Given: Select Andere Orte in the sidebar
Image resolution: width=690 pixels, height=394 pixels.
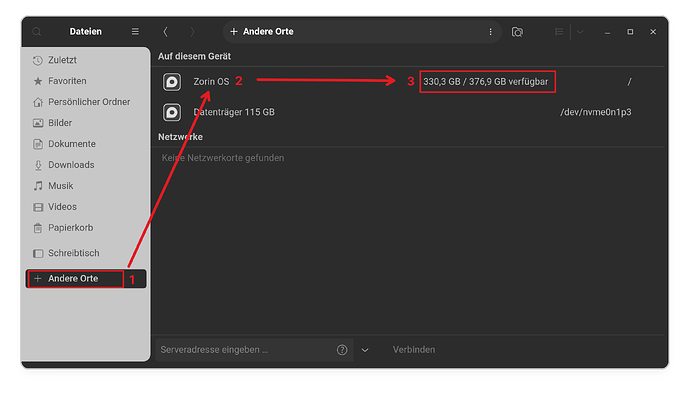Looking at the screenshot, I should tap(86, 279).
